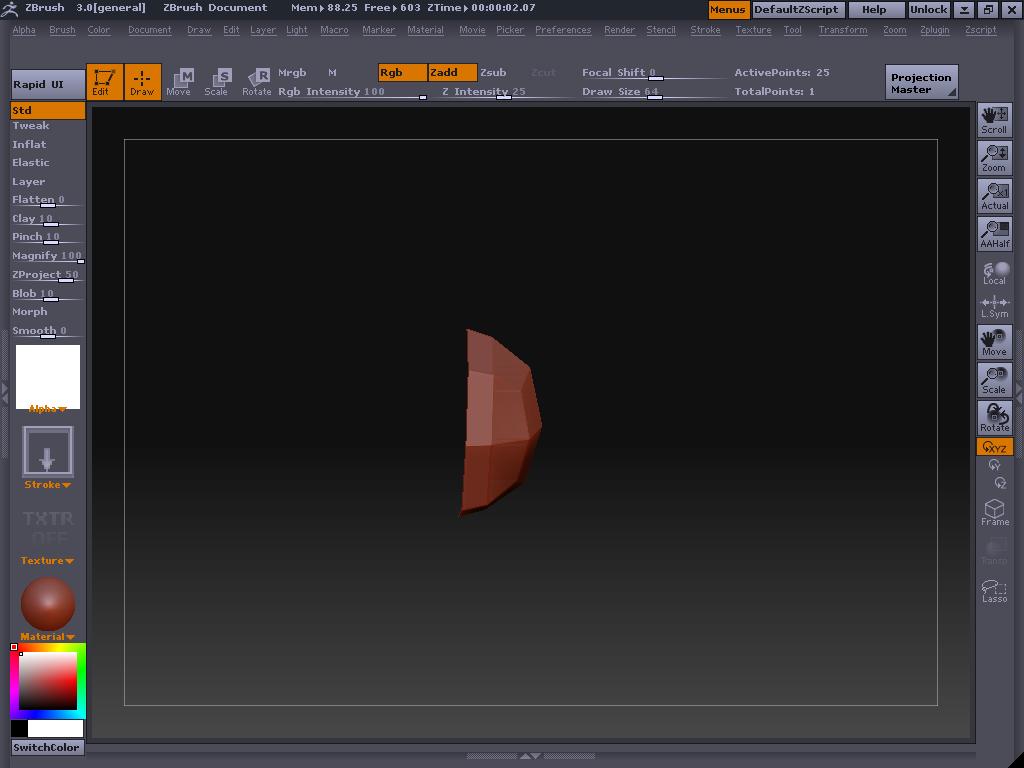
Task: Enable Zsub mode
Action: pyautogui.click(x=494, y=72)
